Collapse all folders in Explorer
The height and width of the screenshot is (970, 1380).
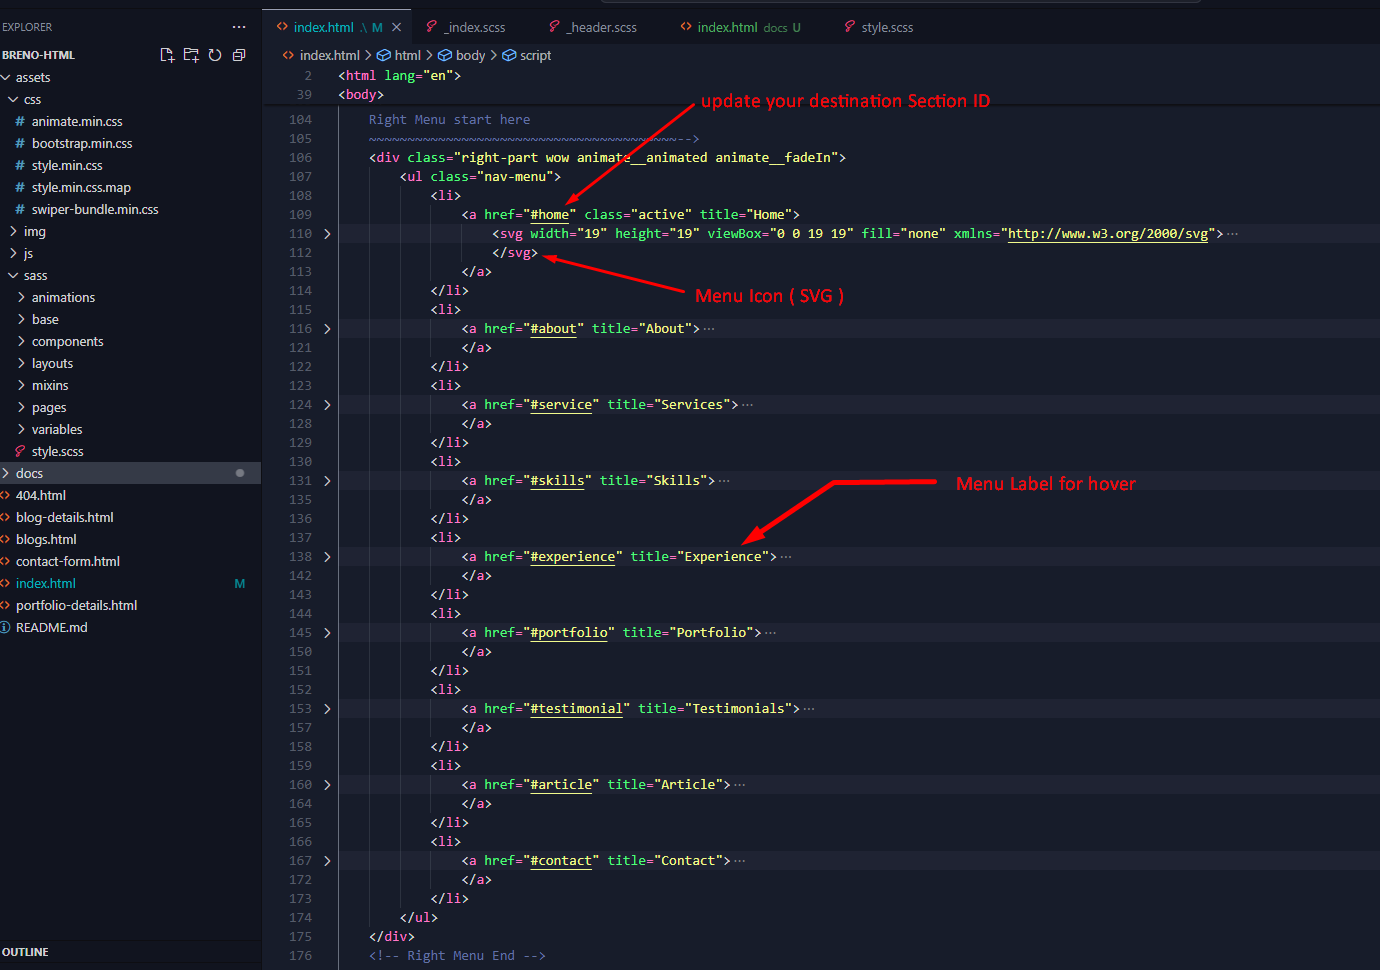239,55
